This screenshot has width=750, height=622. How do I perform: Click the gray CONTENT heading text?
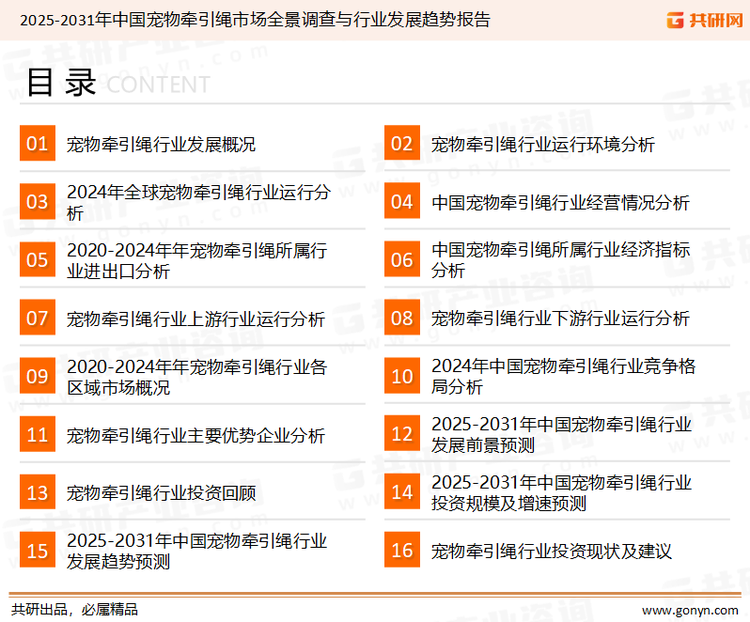[x=158, y=85]
